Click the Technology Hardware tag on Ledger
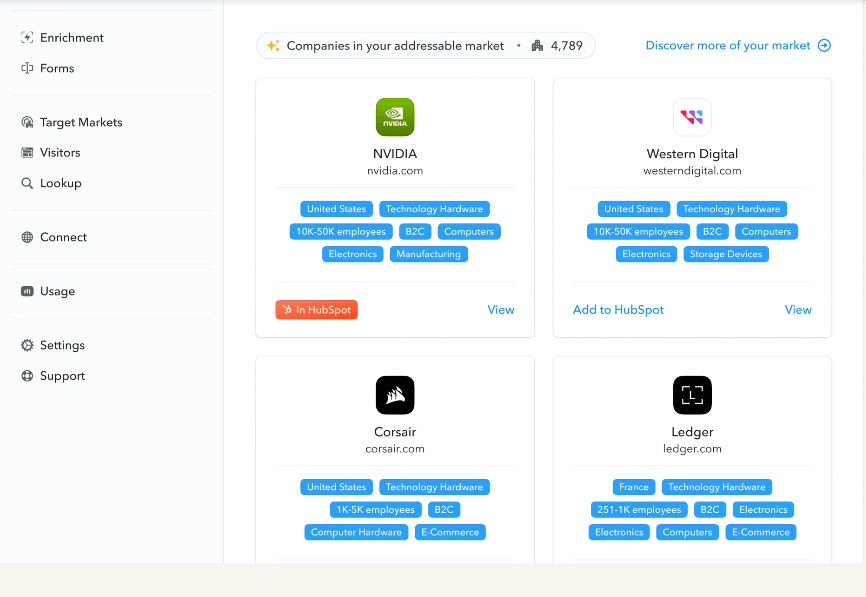This screenshot has height=597, width=866. (717, 487)
